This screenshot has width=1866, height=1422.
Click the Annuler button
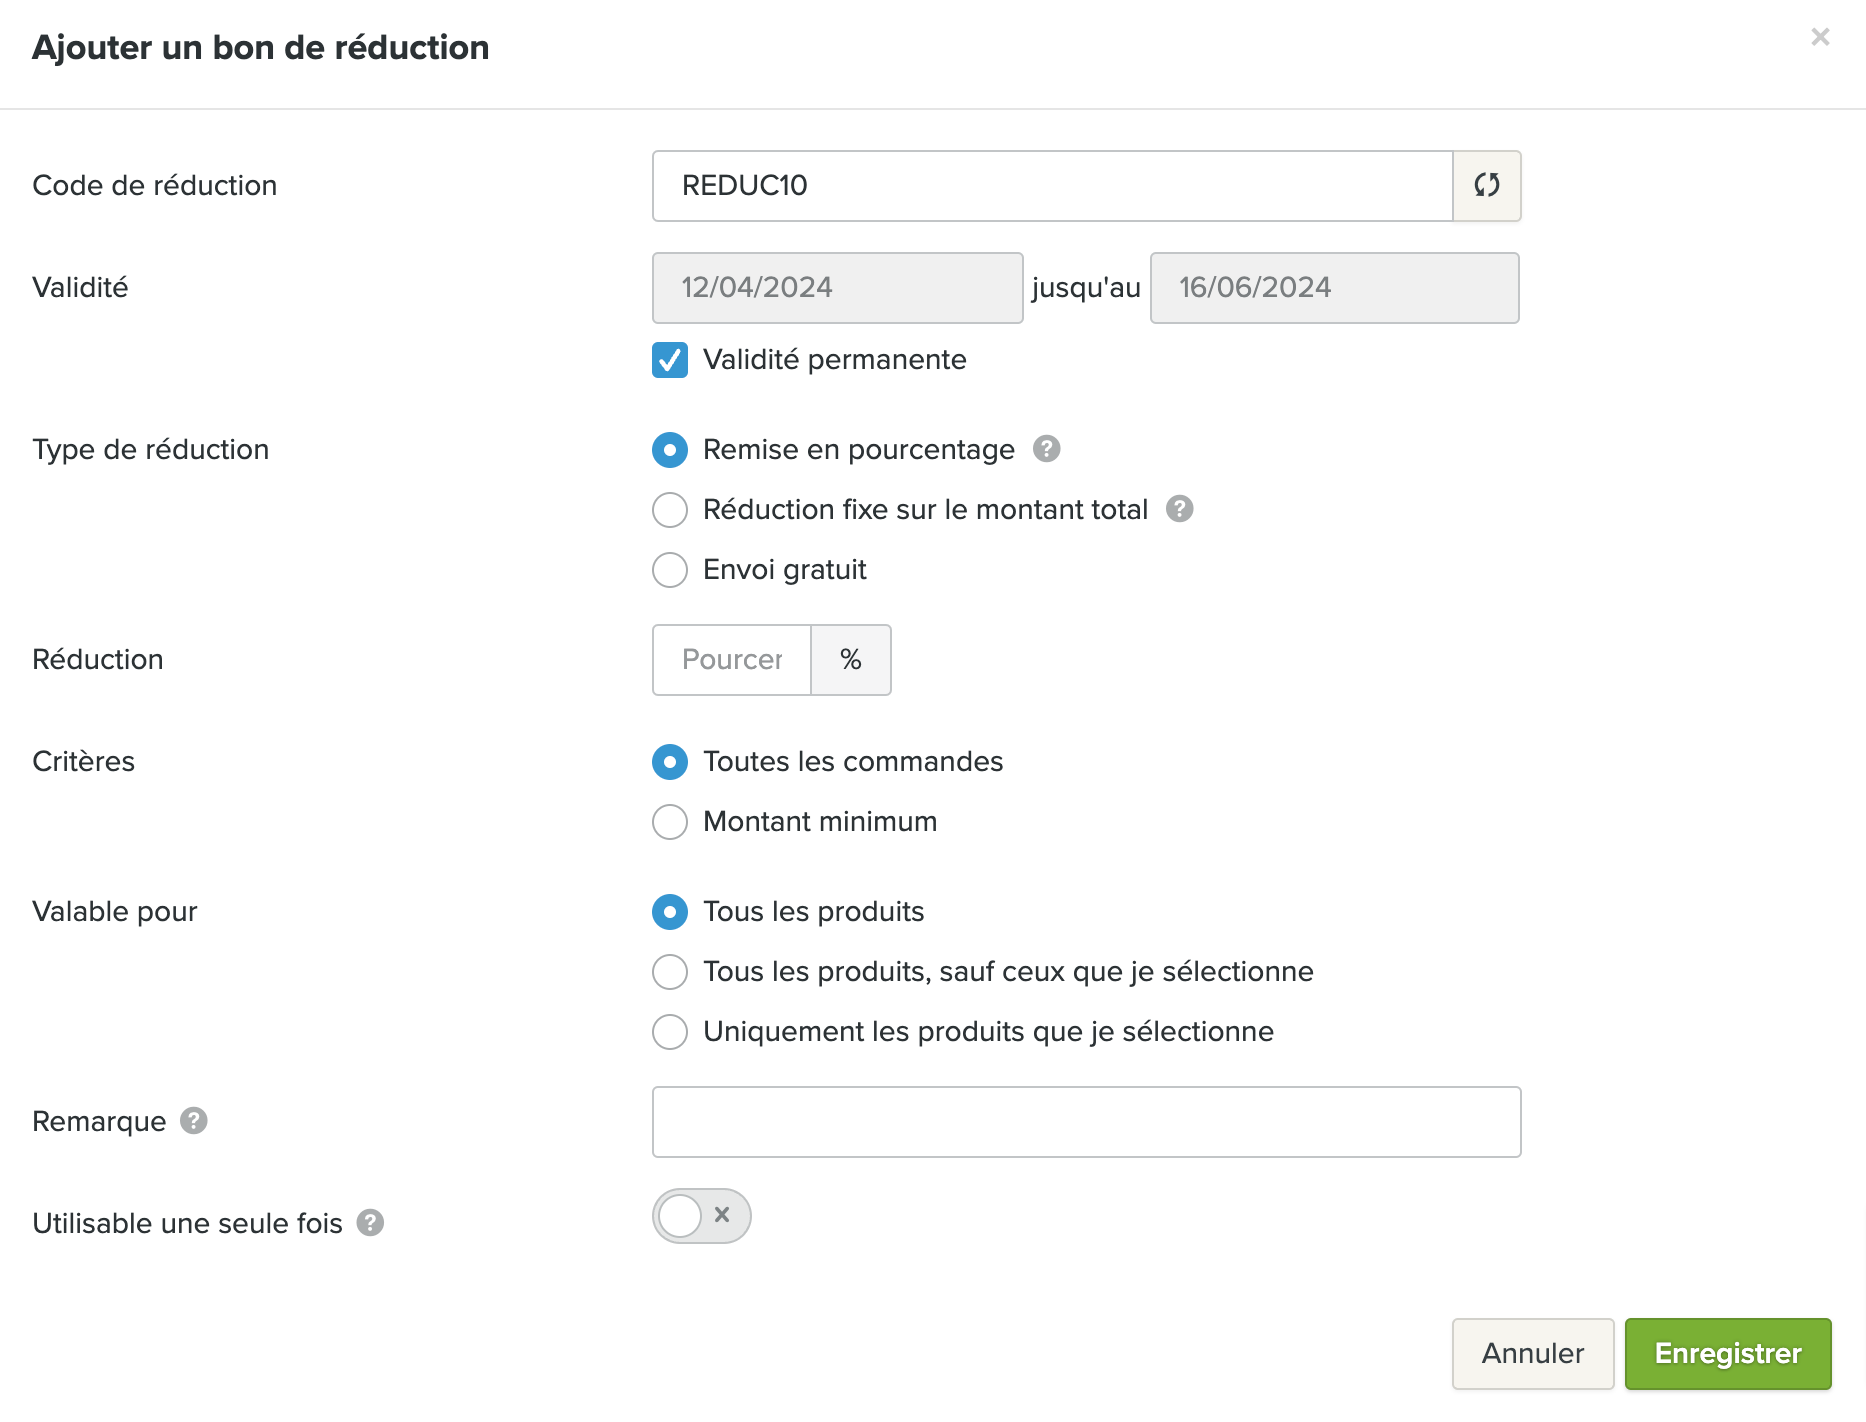pyautogui.click(x=1533, y=1354)
